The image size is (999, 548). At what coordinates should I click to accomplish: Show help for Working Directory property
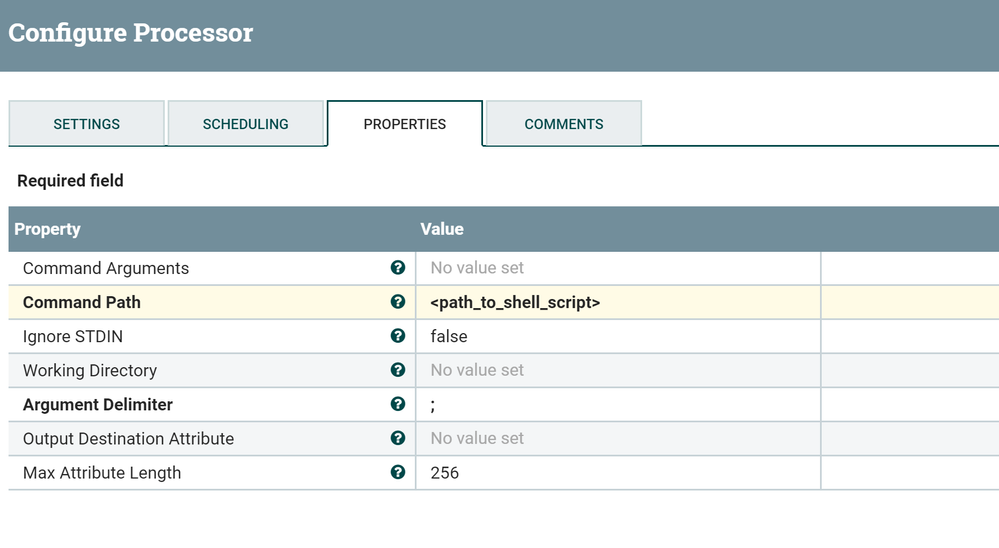coord(398,370)
